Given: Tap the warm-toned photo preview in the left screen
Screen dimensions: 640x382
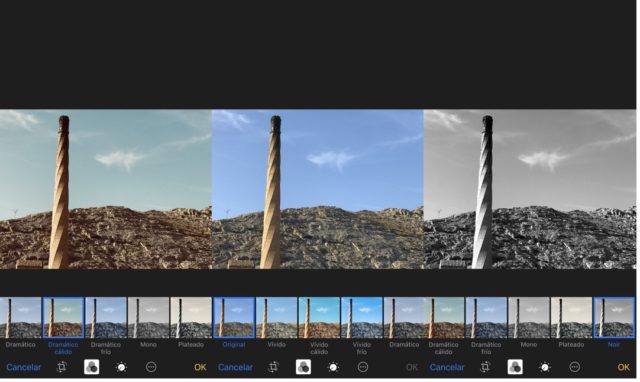Looking at the screenshot, I should pyautogui.click(x=106, y=190).
